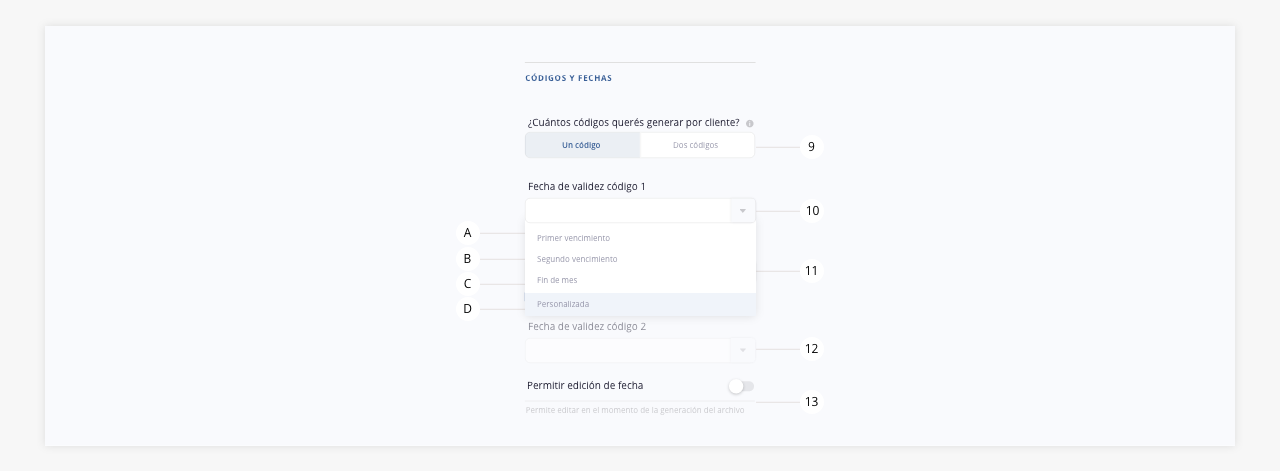Select the "Dos códigos" option
This screenshot has height=471, width=1280.
point(697,145)
